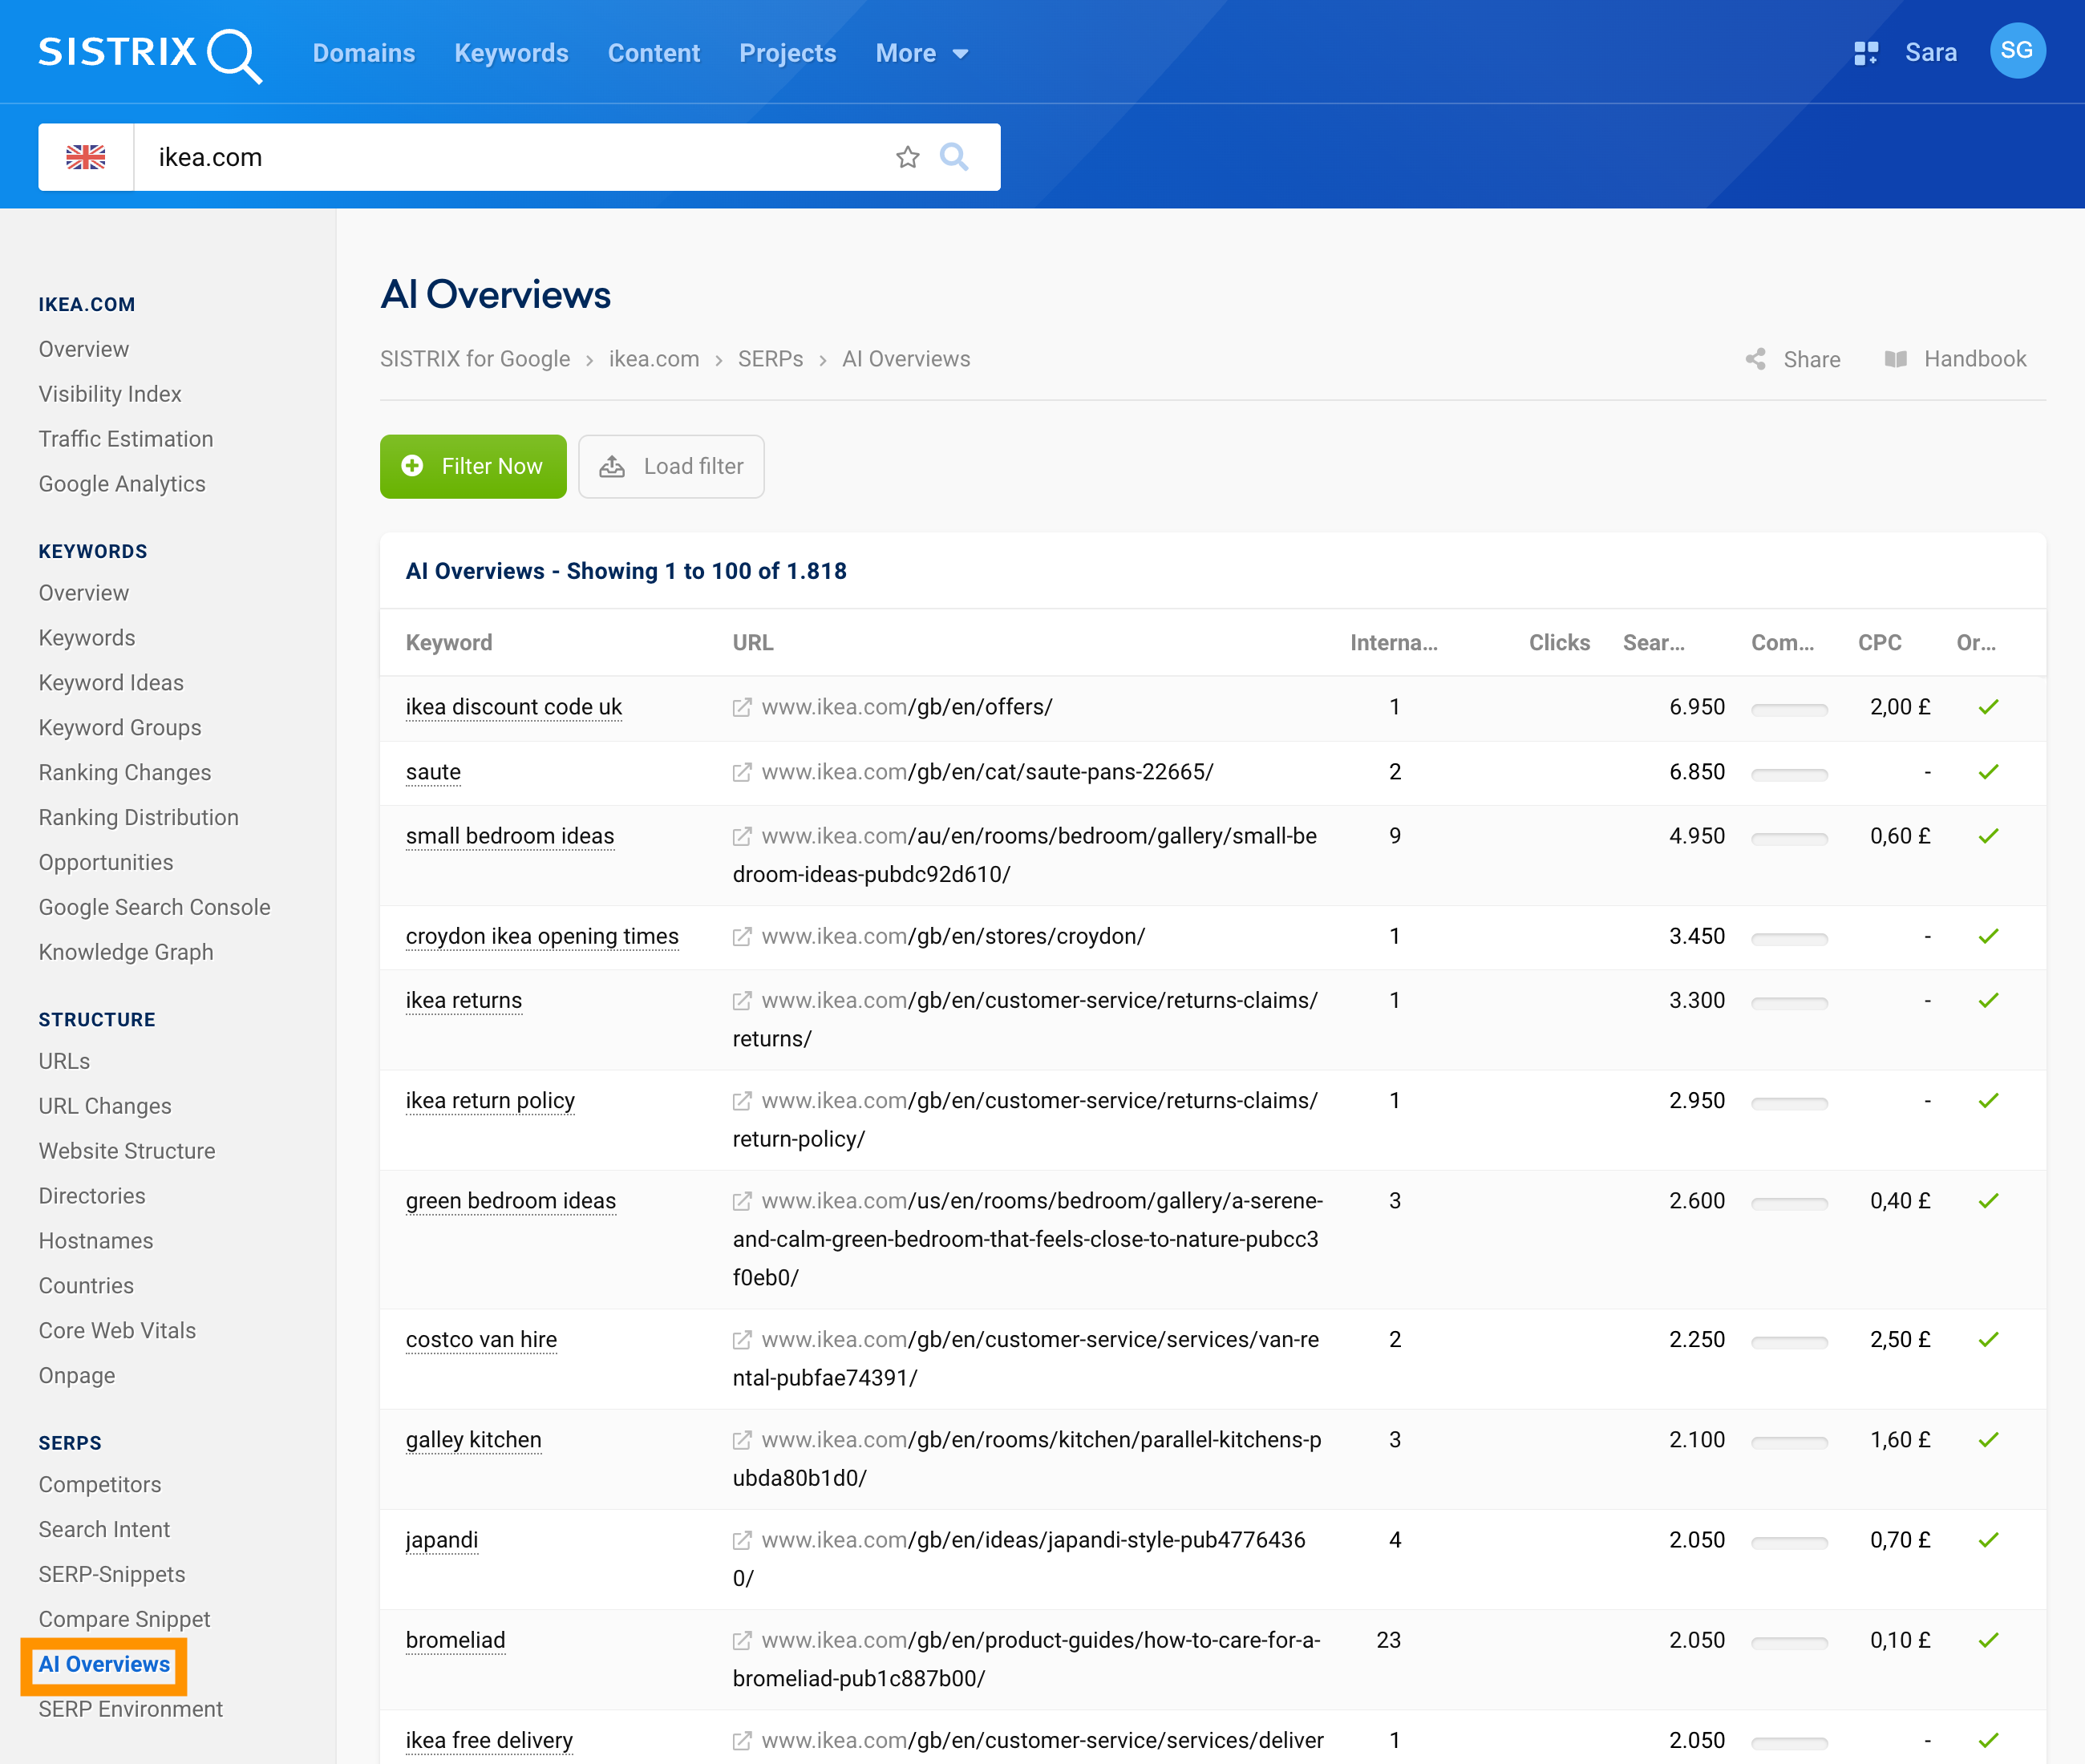Image resolution: width=2085 pixels, height=1764 pixels.
Task: Open external link icon in galley kitchen row
Action: (742, 1439)
